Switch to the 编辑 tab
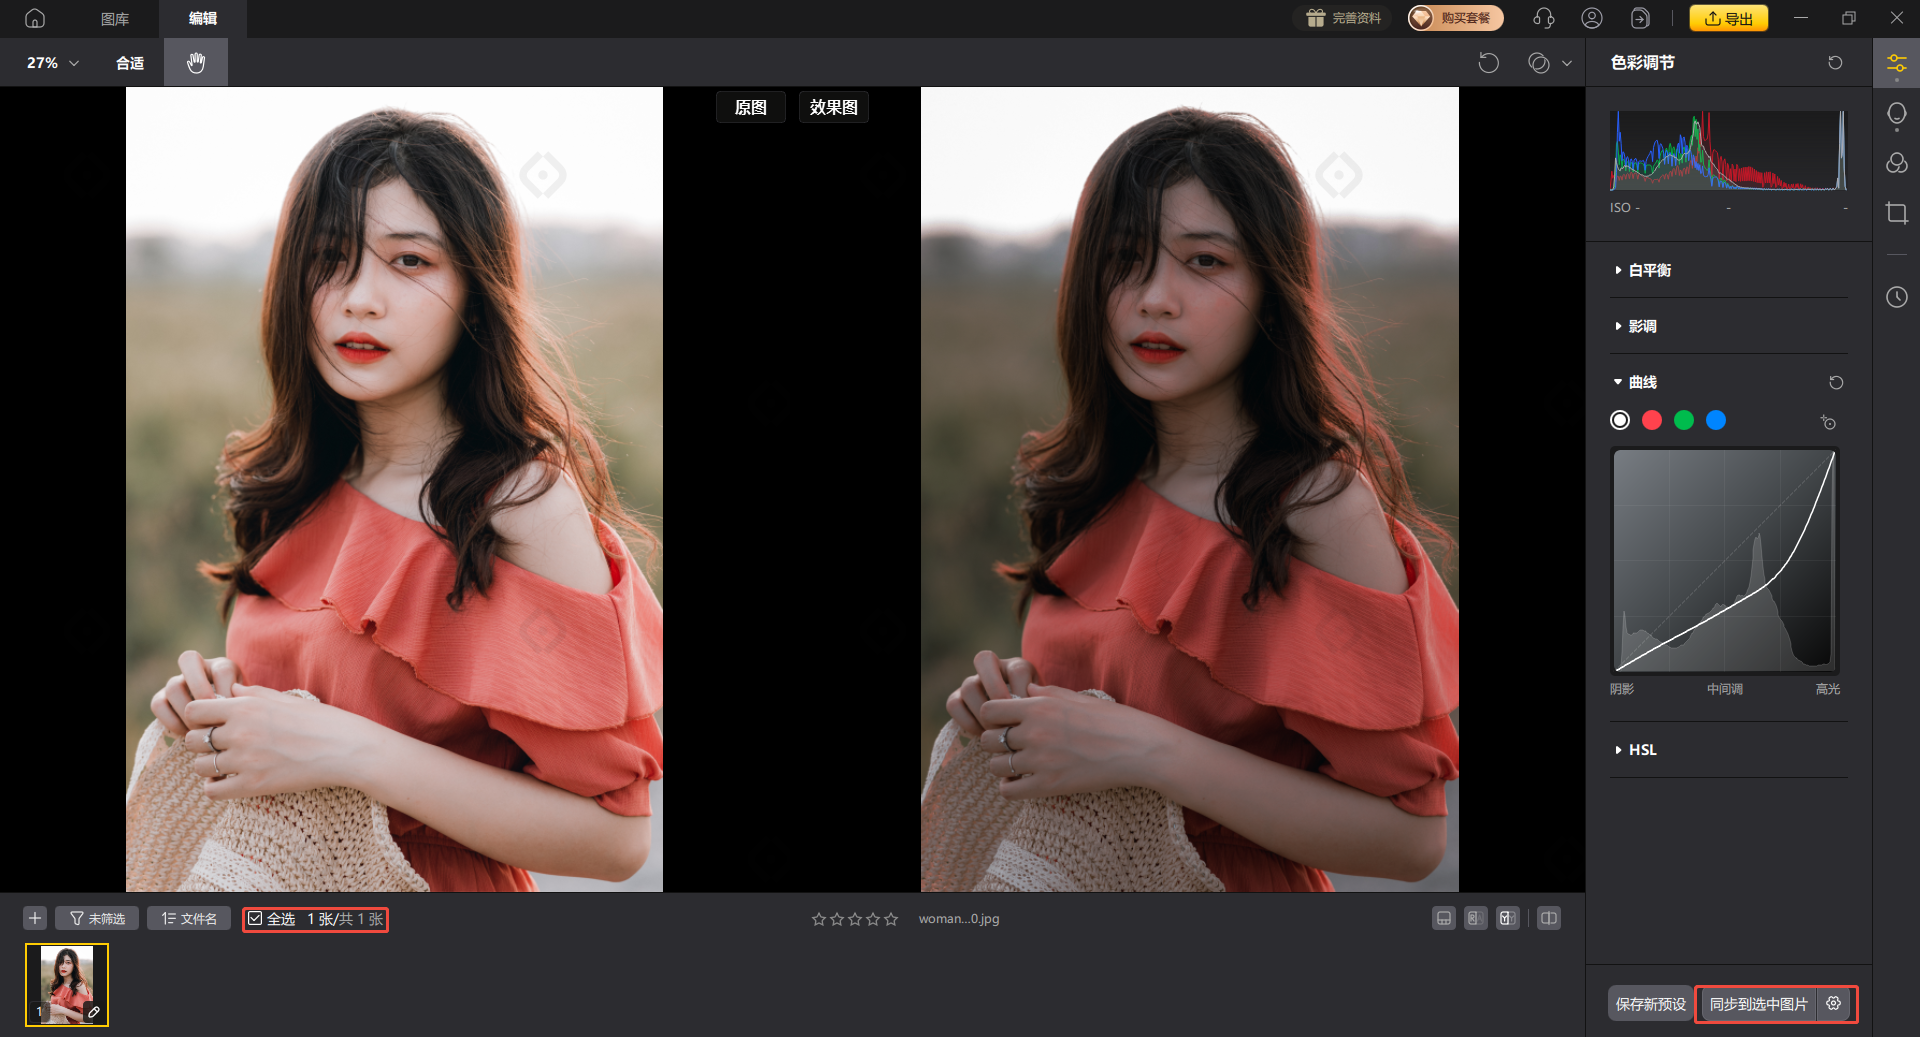This screenshot has height=1037, width=1920. coord(203,18)
